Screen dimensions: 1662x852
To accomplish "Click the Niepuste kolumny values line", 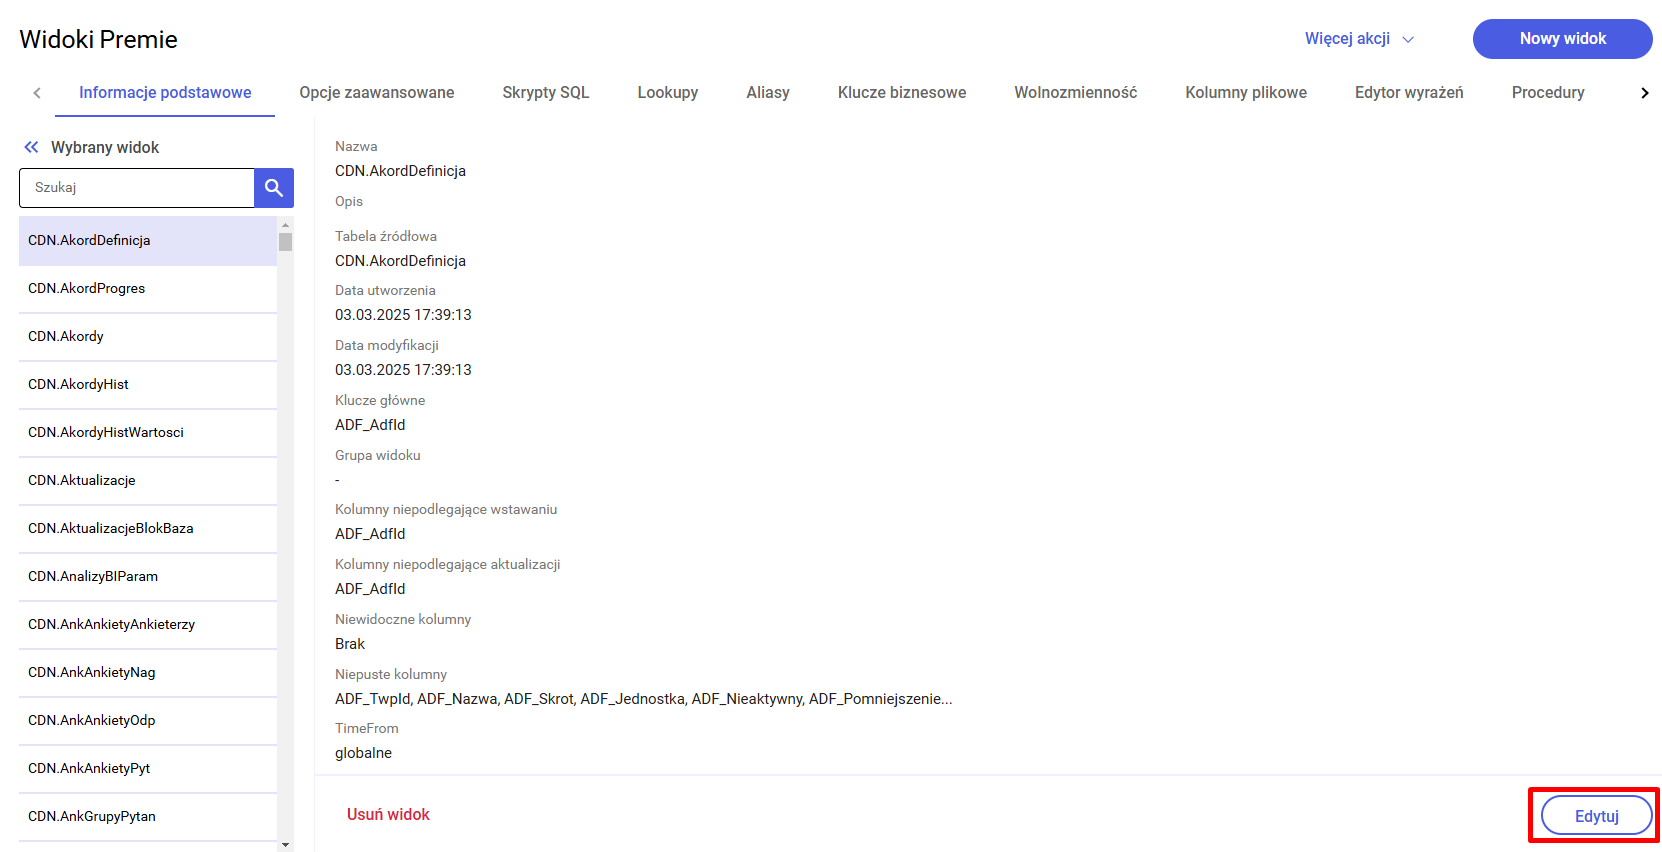I will point(643,699).
